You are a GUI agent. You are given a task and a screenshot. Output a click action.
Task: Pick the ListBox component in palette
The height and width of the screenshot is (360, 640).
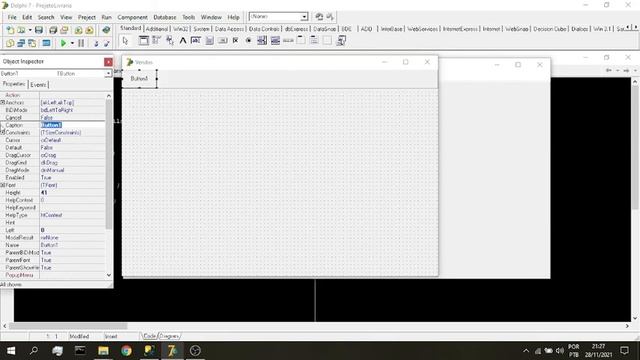click(262, 40)
